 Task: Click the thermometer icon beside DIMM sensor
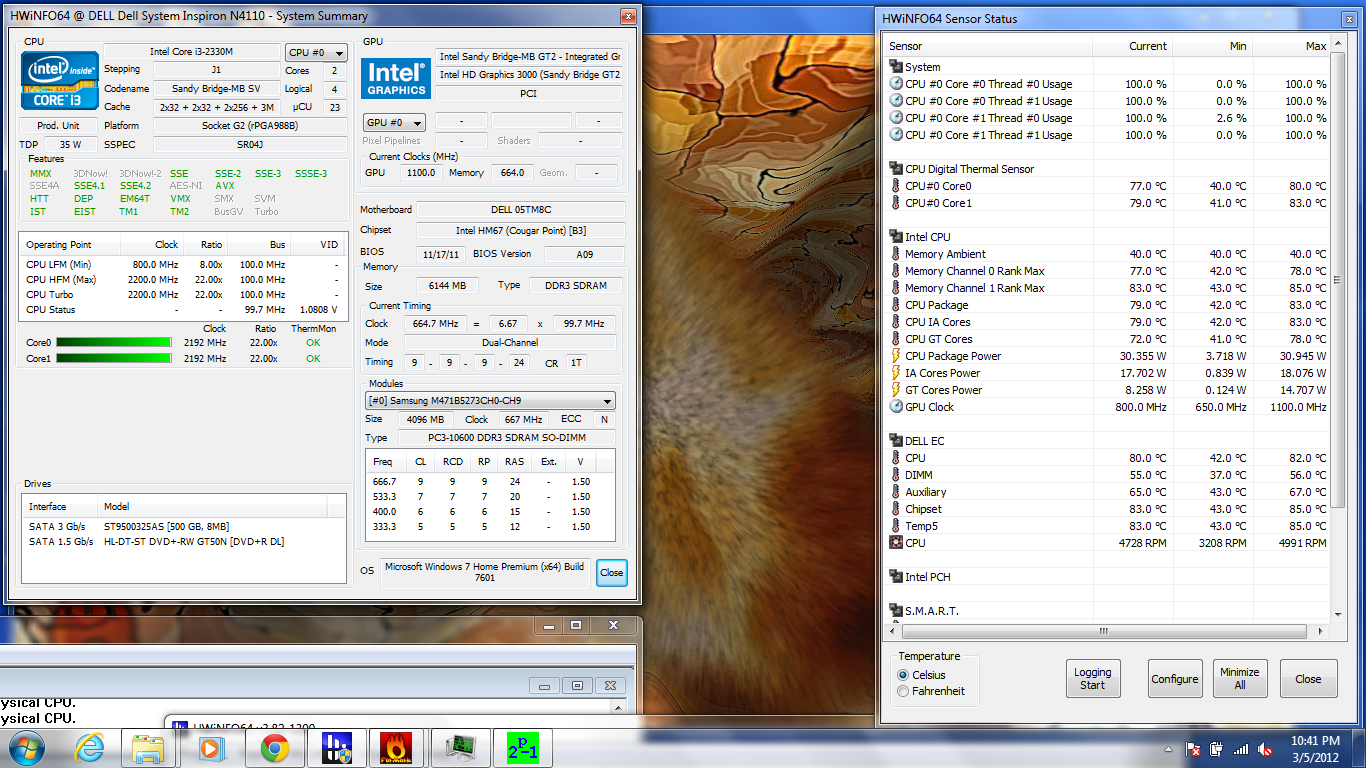pos(896,475)
